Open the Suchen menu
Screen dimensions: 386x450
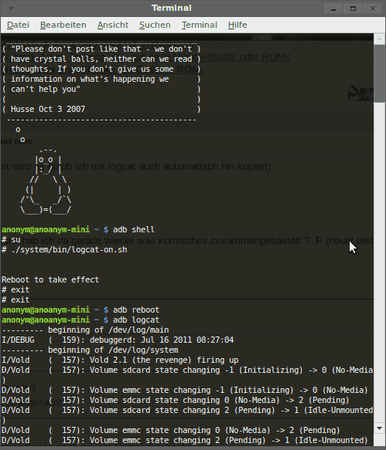pyautogui.click(x=155, y=25)
